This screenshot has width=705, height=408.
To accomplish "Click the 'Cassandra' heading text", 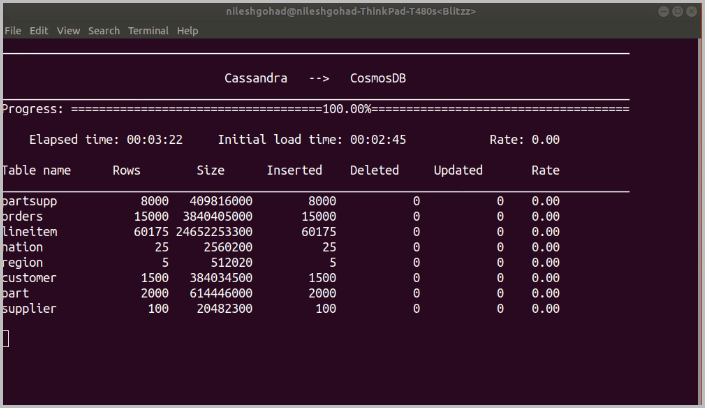I will [256, 78].
